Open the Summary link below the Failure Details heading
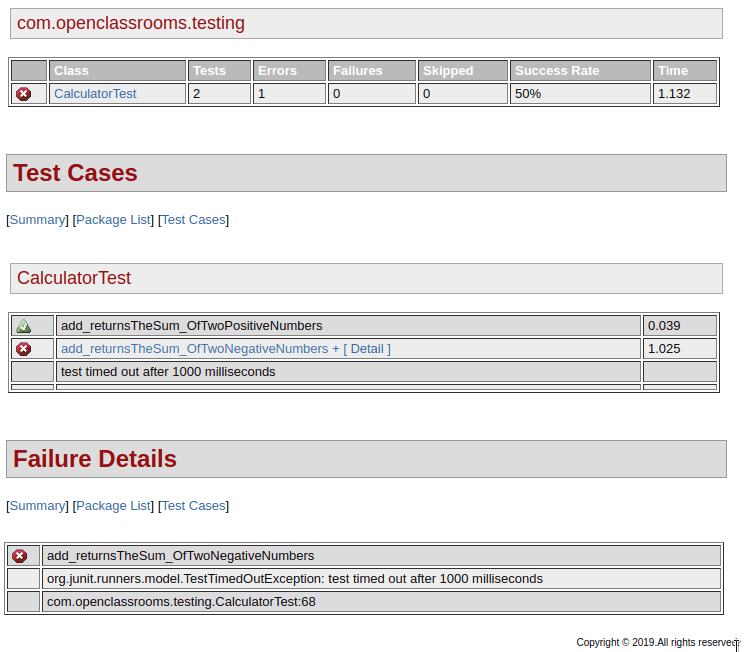 click(37, 506)
